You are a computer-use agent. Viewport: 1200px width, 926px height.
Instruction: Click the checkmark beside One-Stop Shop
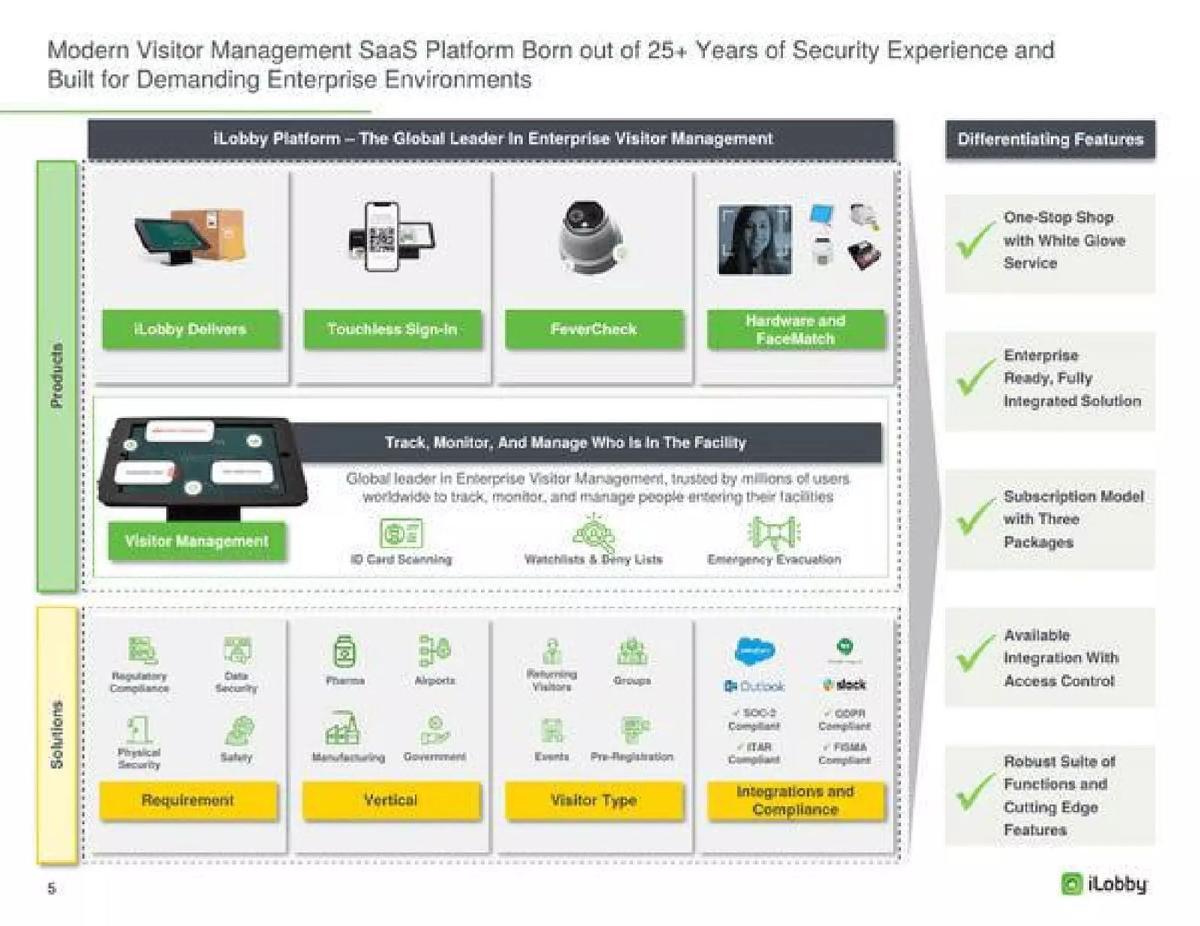click(976, 240)
